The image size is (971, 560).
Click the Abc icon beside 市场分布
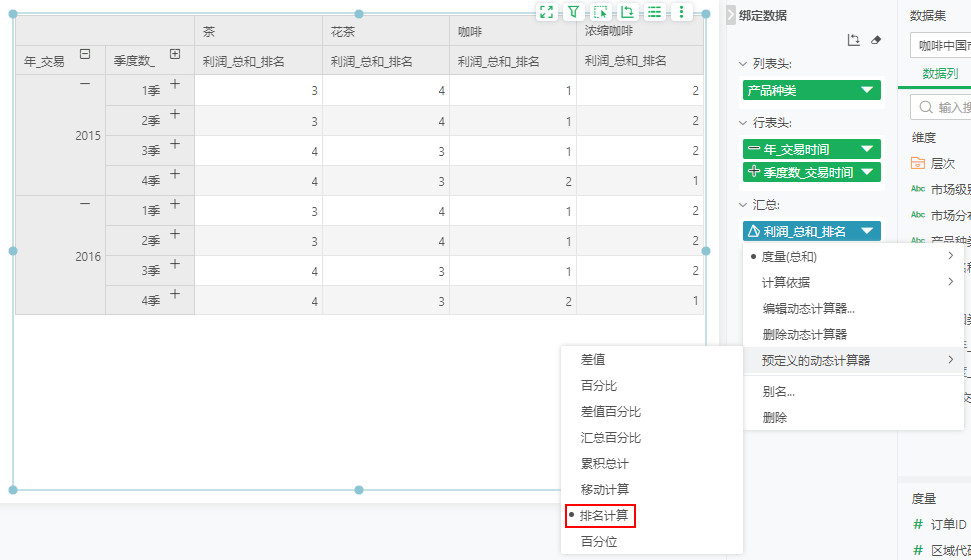(x=918, y=215)
